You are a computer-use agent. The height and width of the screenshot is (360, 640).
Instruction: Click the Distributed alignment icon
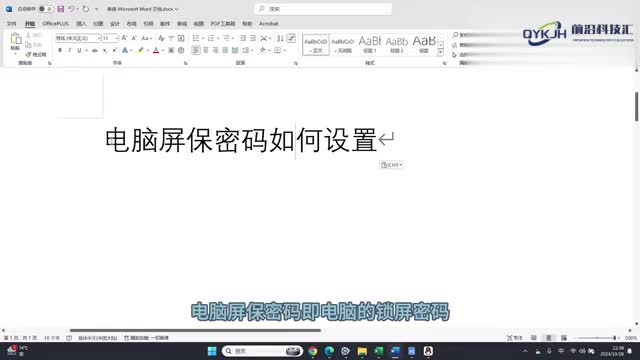pyautogui.click(x=235, y=50)
